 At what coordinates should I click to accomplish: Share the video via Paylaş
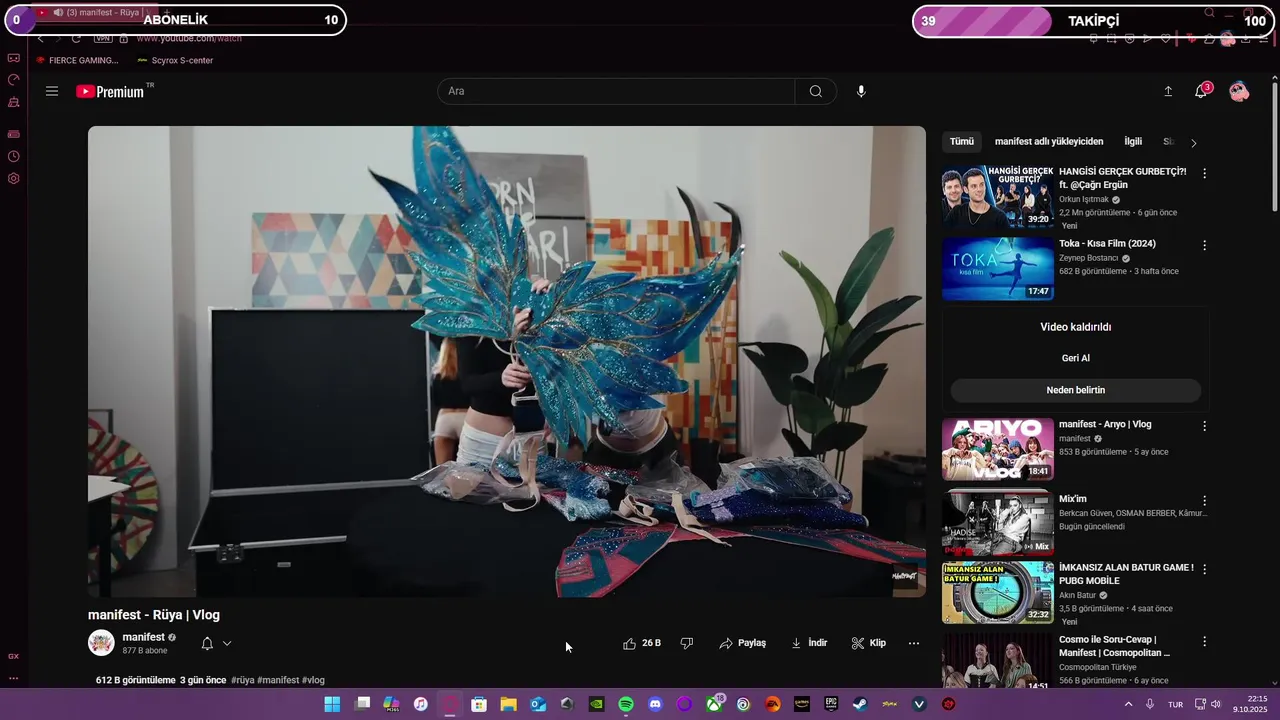click(742, 643)
